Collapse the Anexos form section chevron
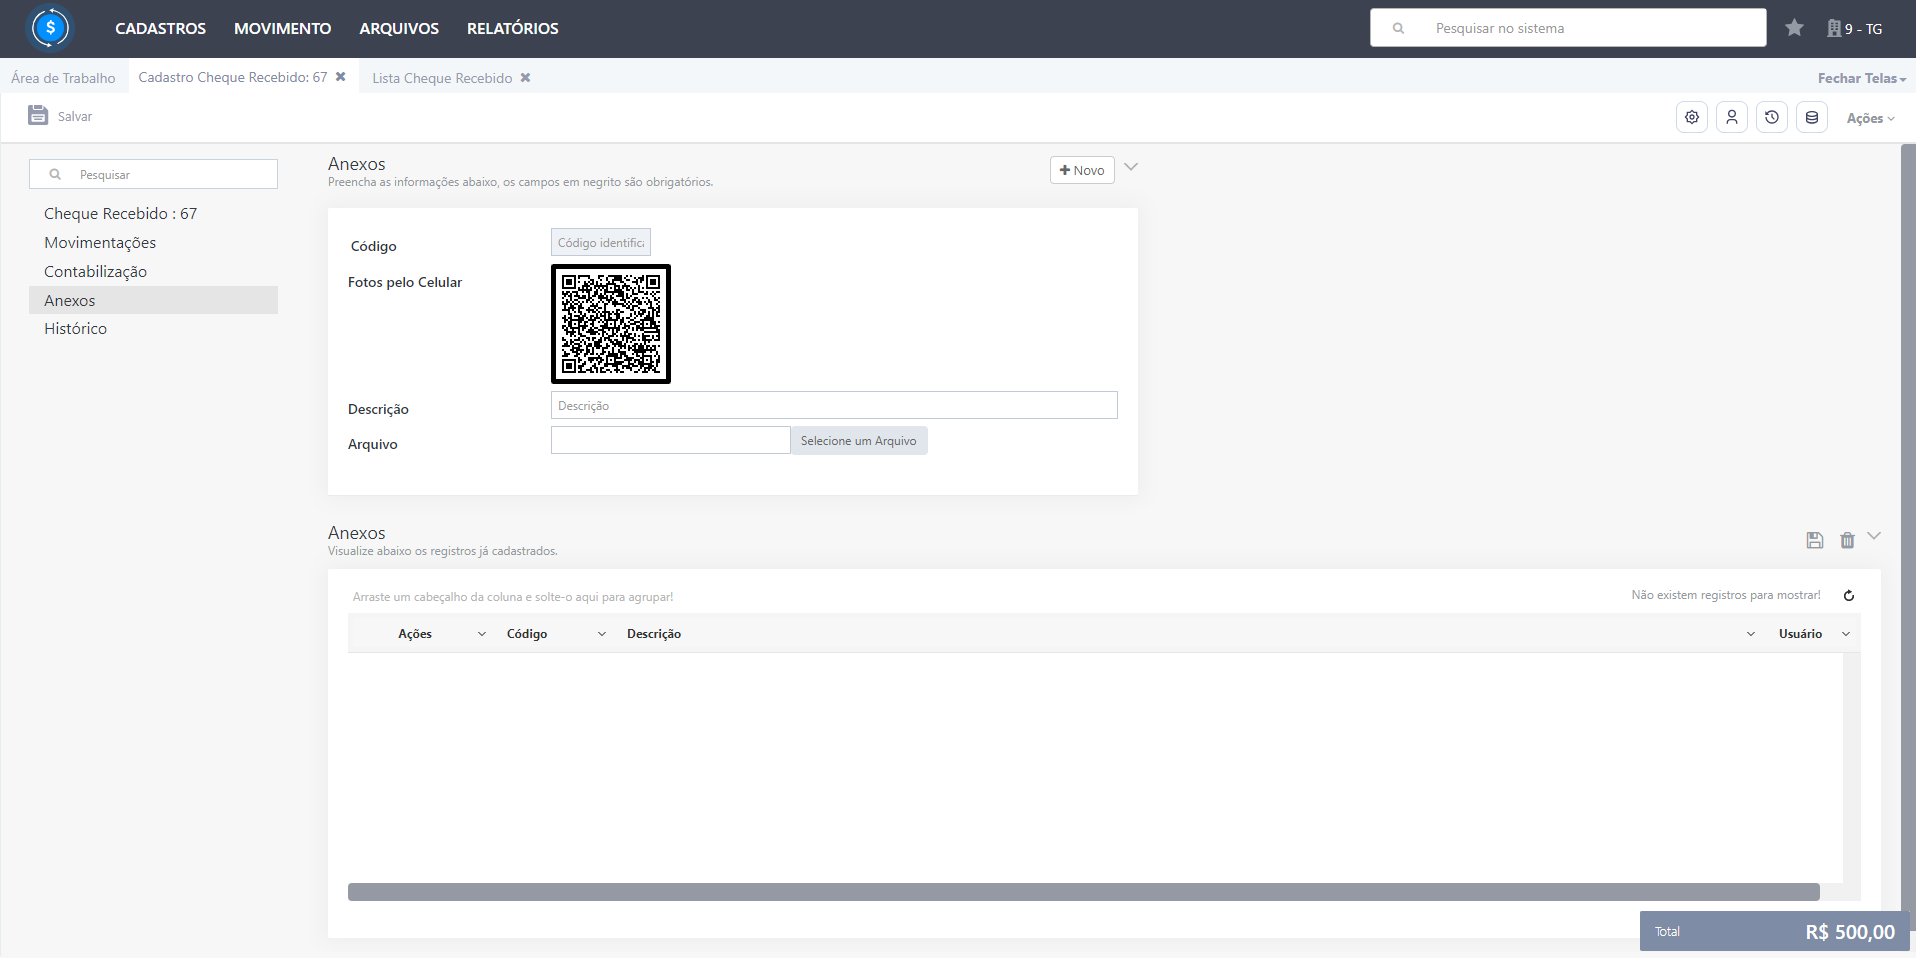The width and height of the screenshot is (1916, 958). tap(1131, 167)
